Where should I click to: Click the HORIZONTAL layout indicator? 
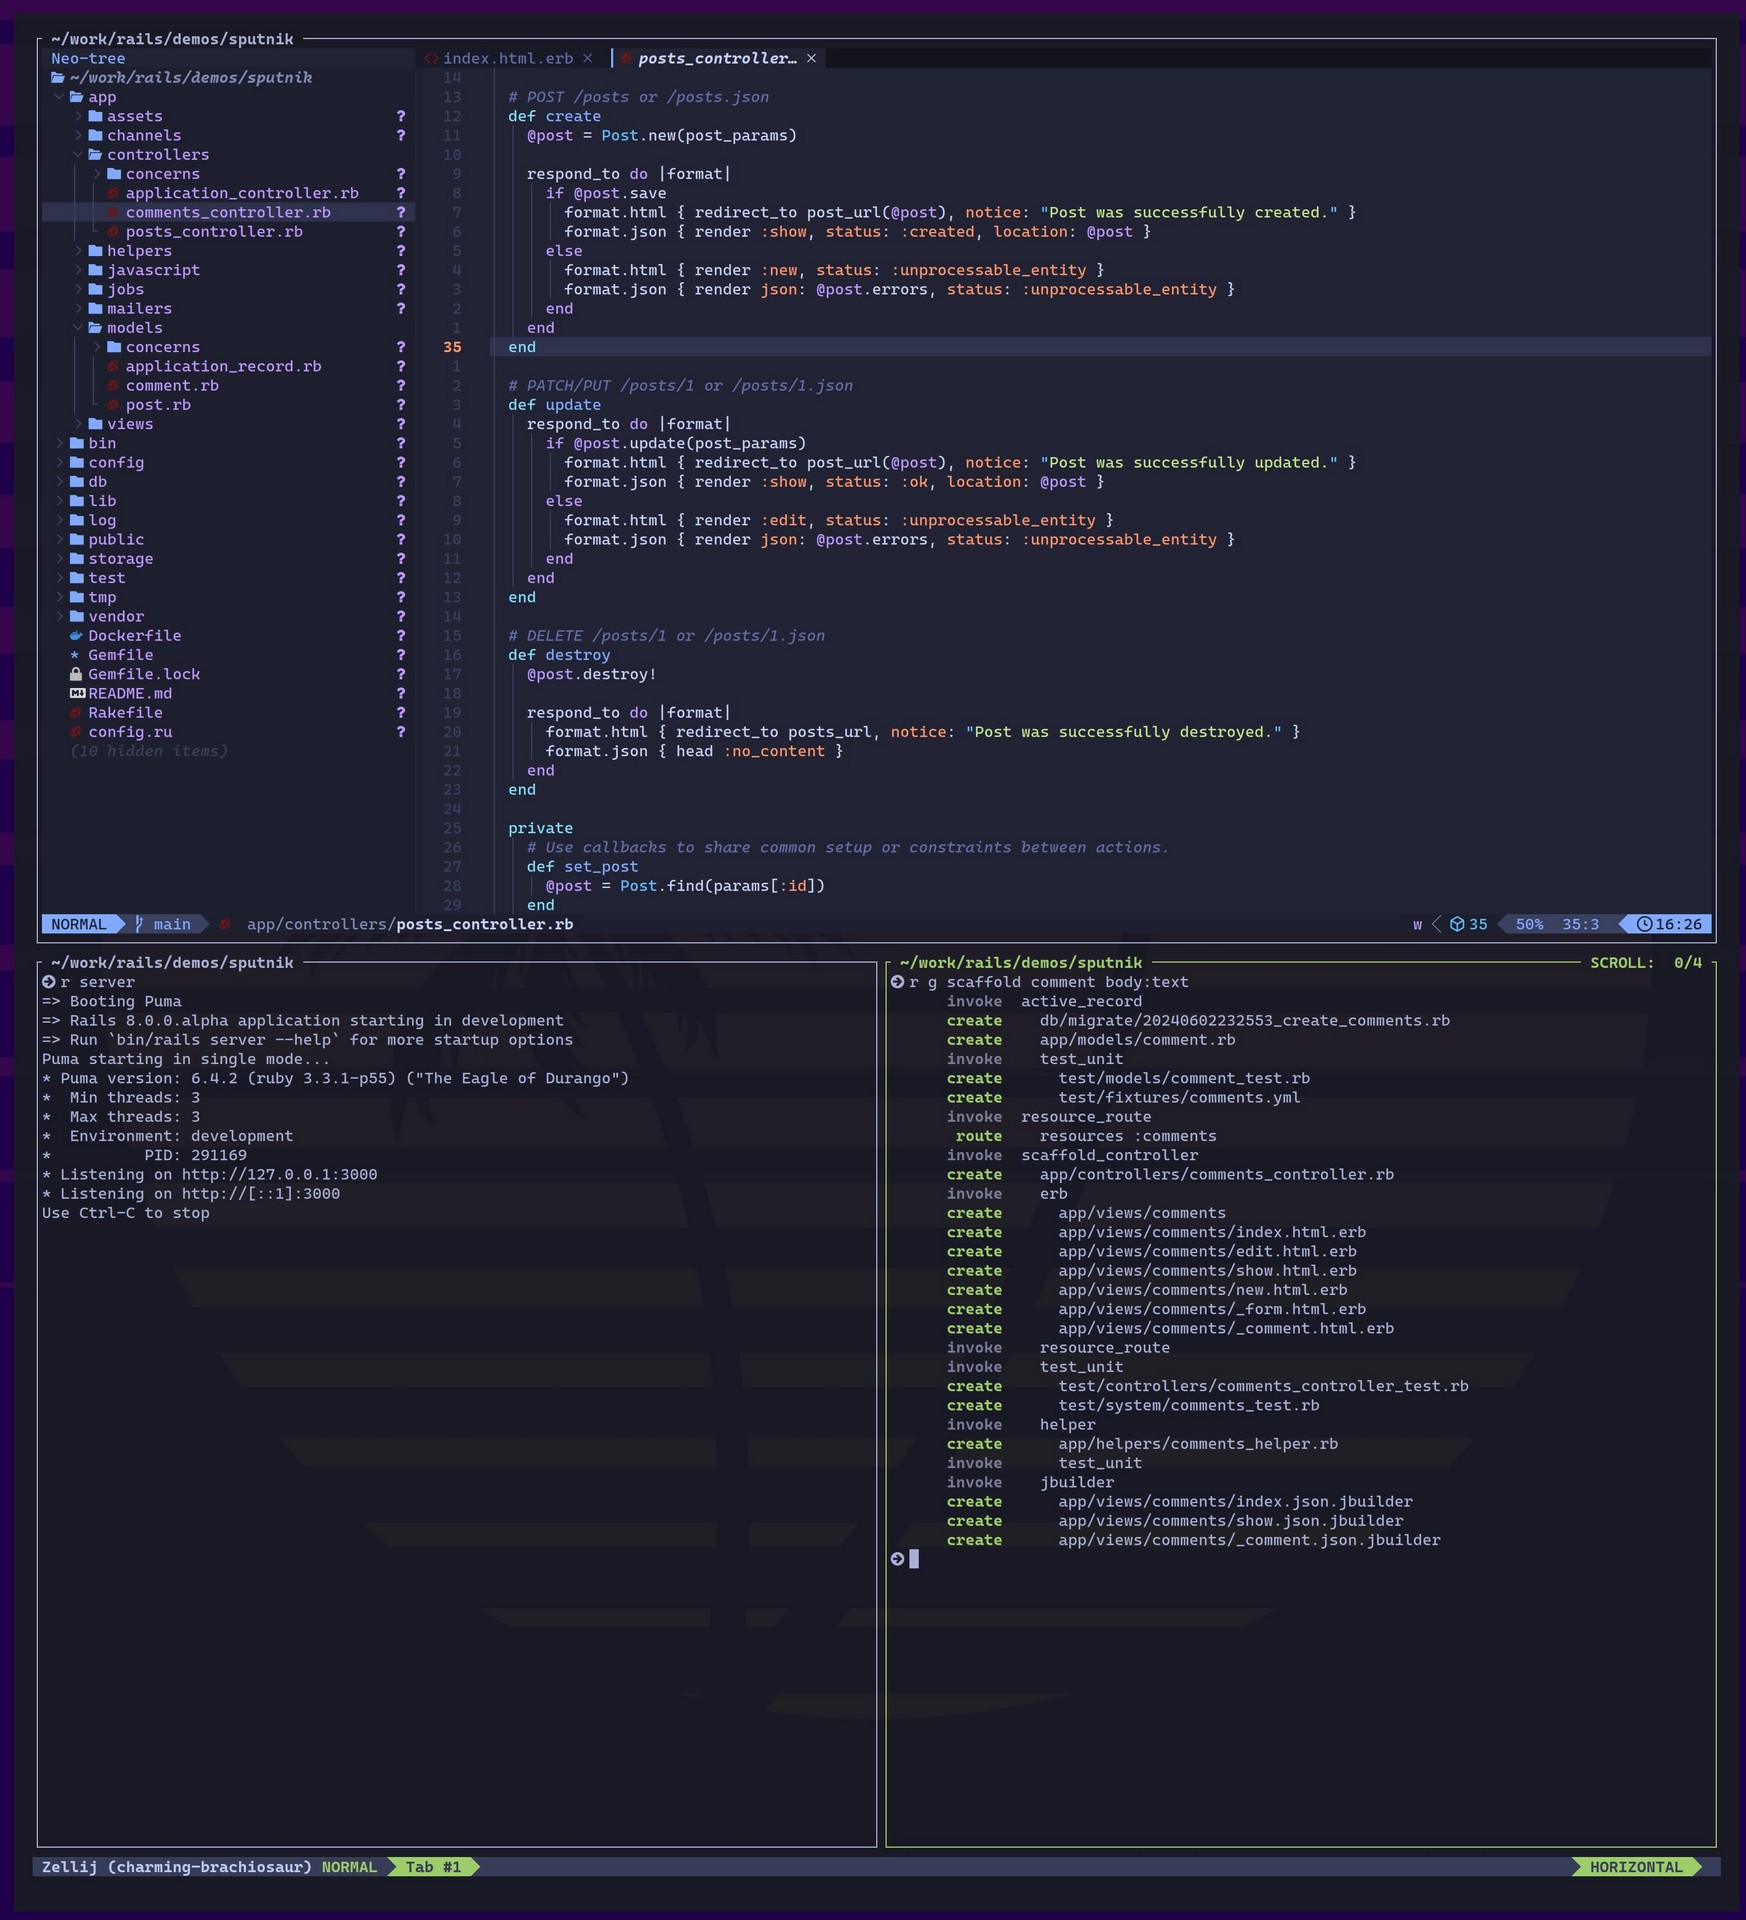coord(1636,1867)
